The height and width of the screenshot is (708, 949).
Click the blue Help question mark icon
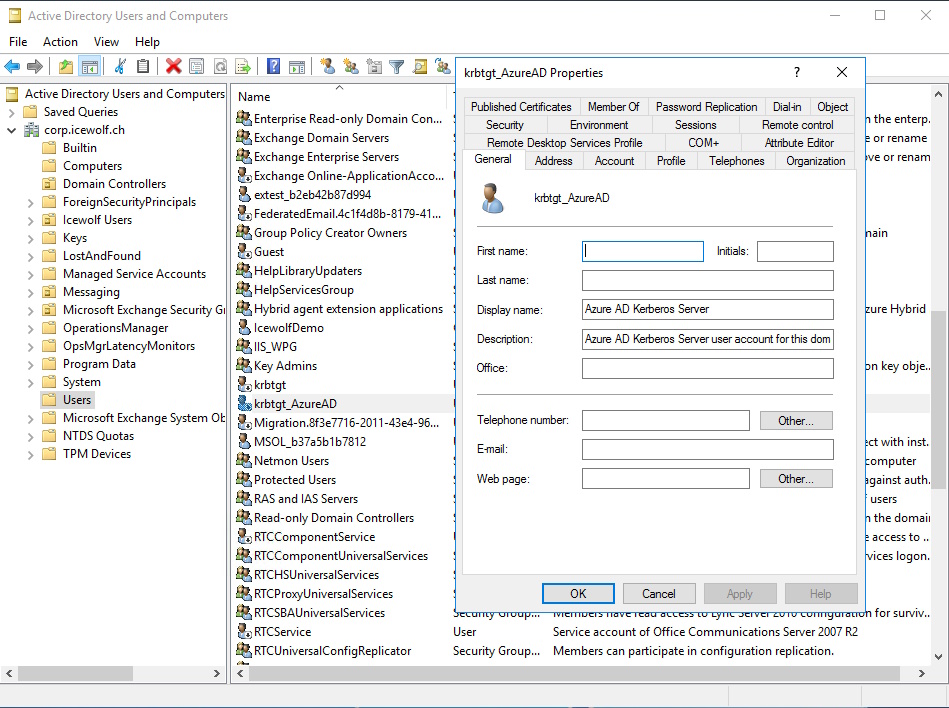coord(274,66)
